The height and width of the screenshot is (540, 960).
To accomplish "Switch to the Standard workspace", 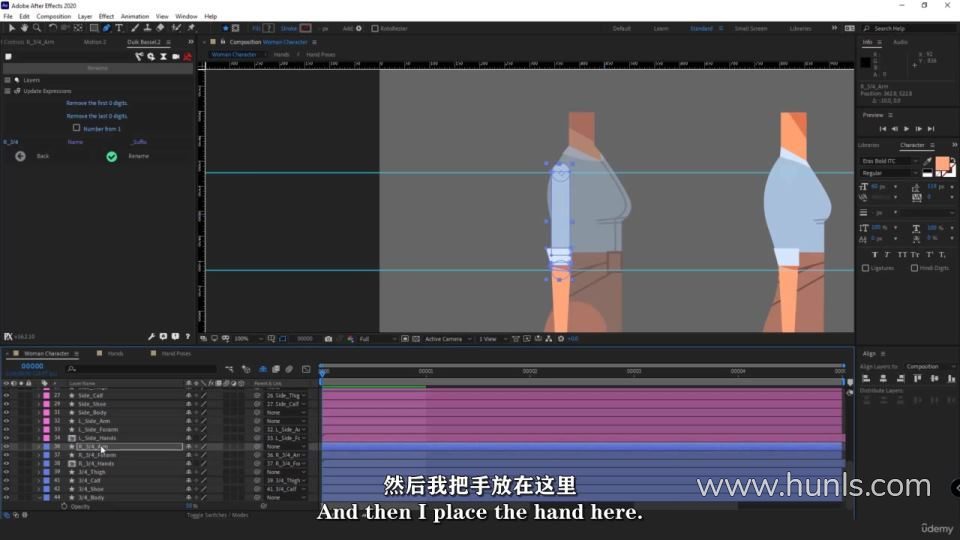I will pyautogui.click(x=701, y=28).
